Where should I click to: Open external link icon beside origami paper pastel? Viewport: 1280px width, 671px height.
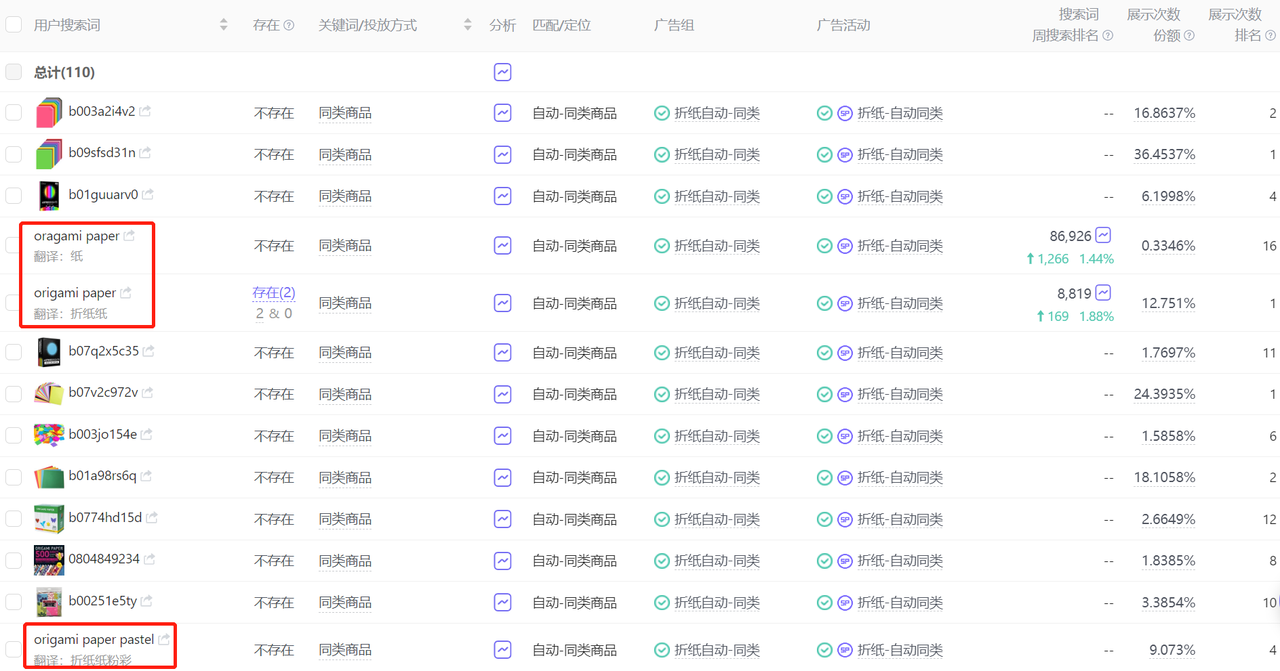164,639
